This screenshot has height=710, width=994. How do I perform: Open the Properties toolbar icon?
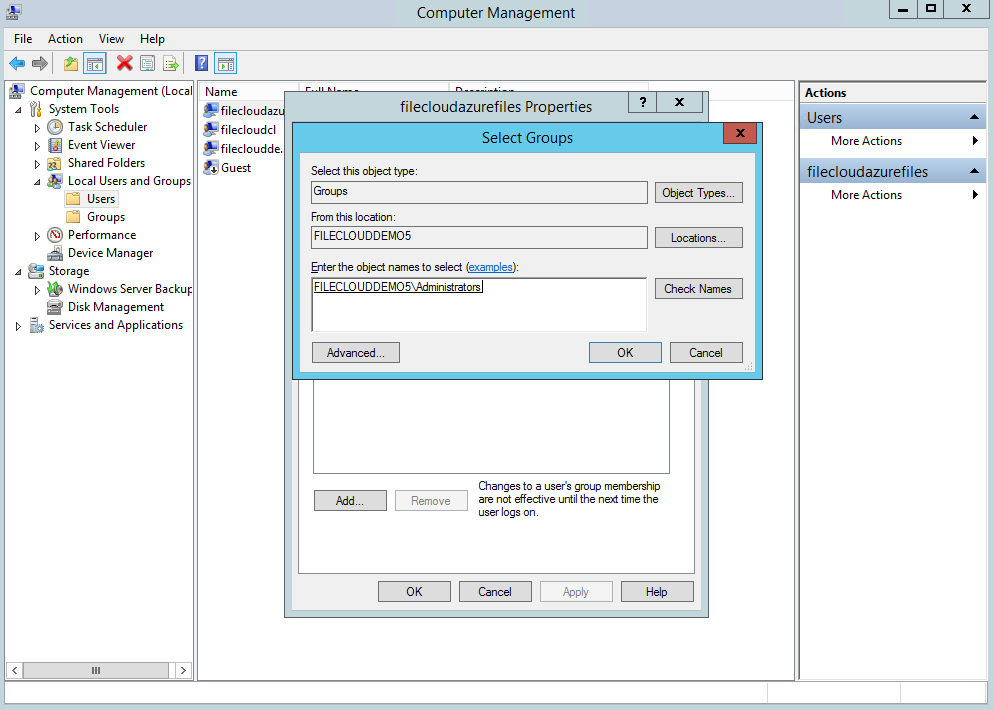147,63
